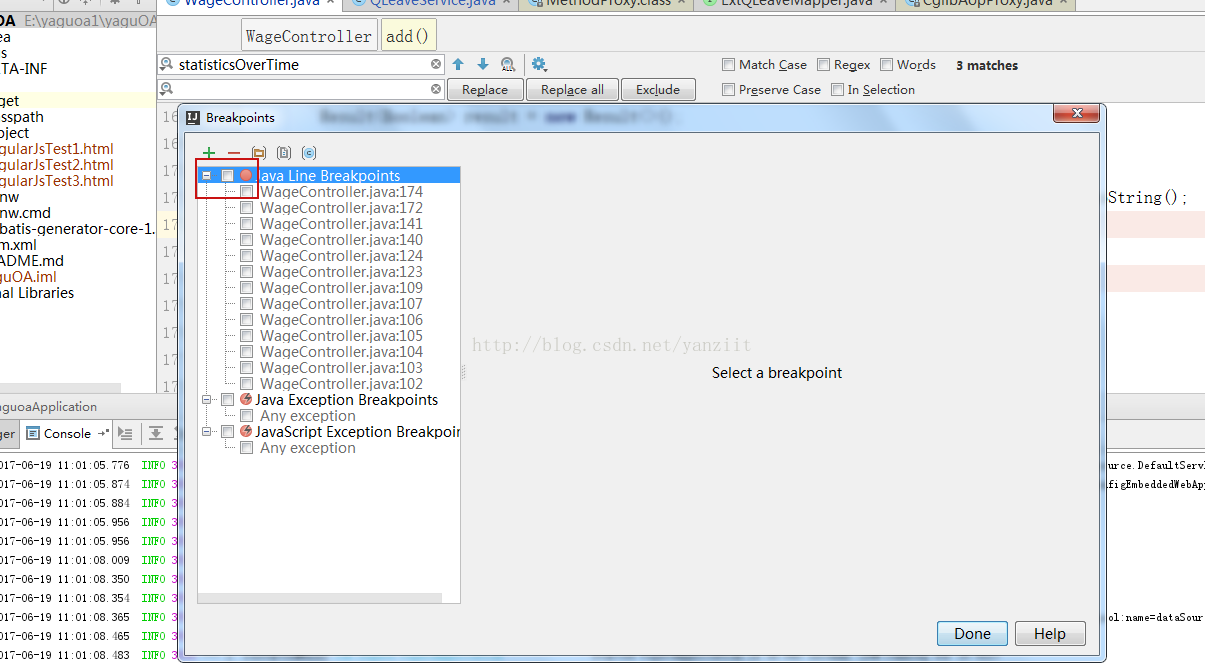Enable the In Selection option
1205x669 pixels.
838,90
